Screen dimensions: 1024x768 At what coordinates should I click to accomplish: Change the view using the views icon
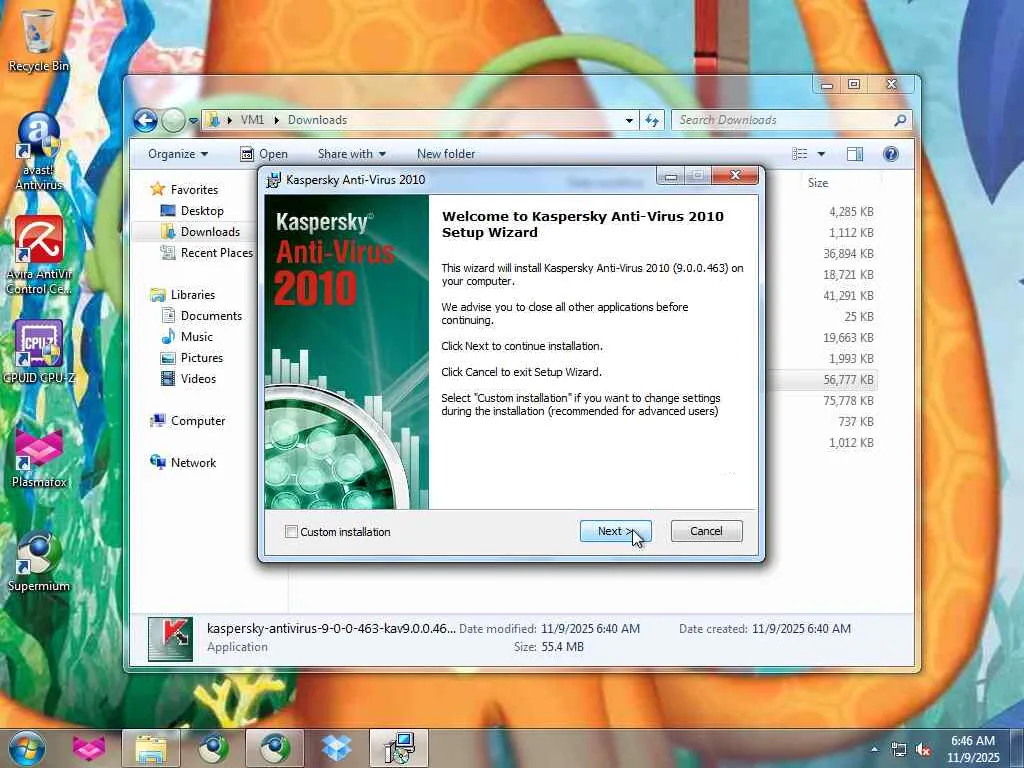(x=800, y=154)
